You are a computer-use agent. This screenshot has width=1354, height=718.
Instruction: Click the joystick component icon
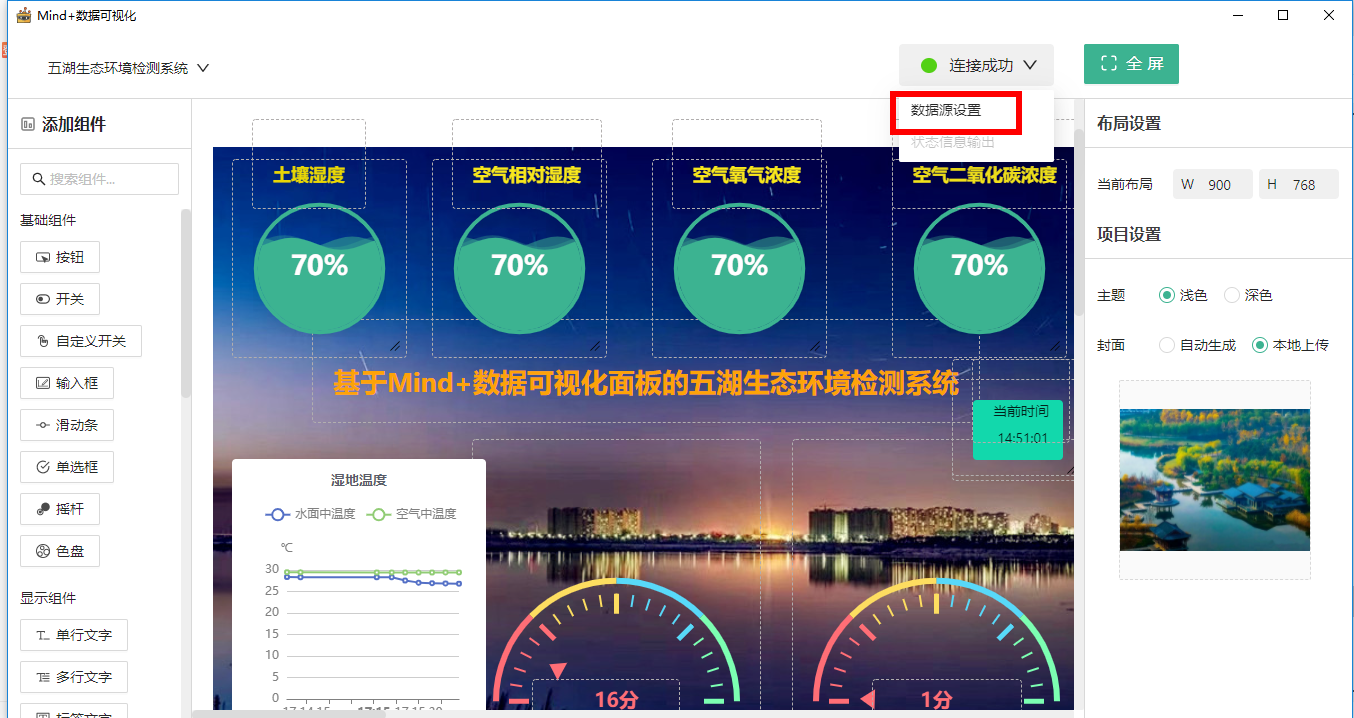[x=43, y=509]
